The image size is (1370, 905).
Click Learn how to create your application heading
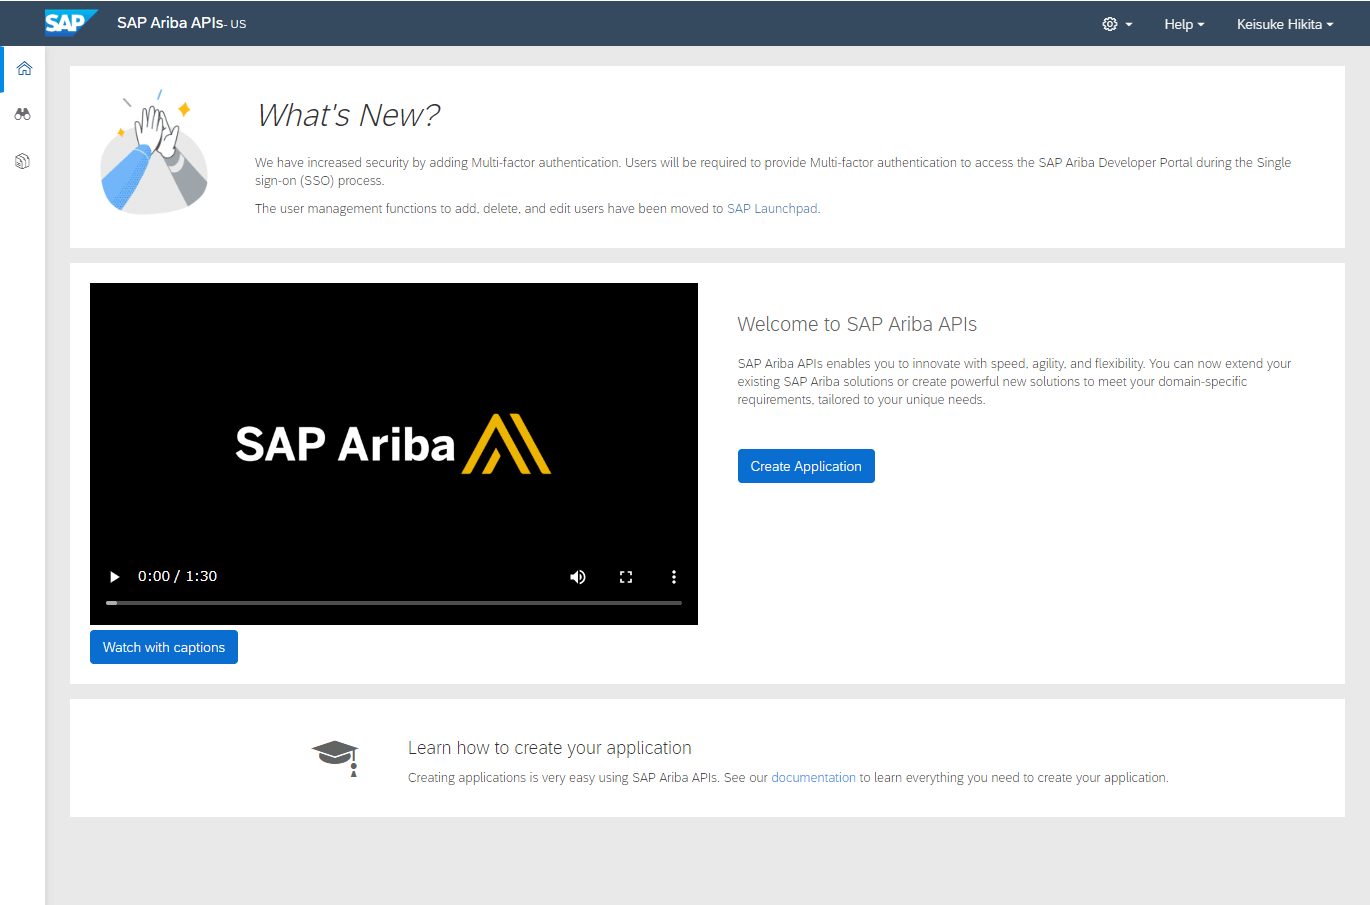click(x=549, y=748)
